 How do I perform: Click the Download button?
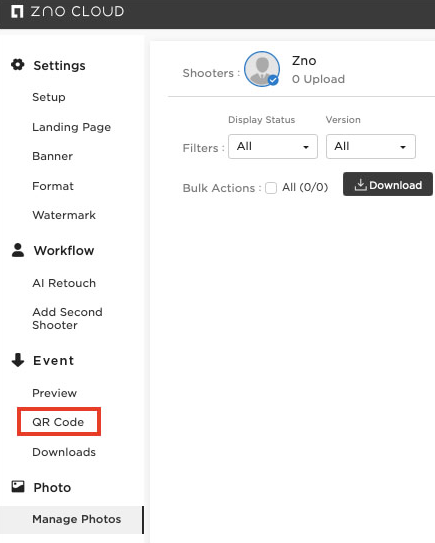[388, 184]
